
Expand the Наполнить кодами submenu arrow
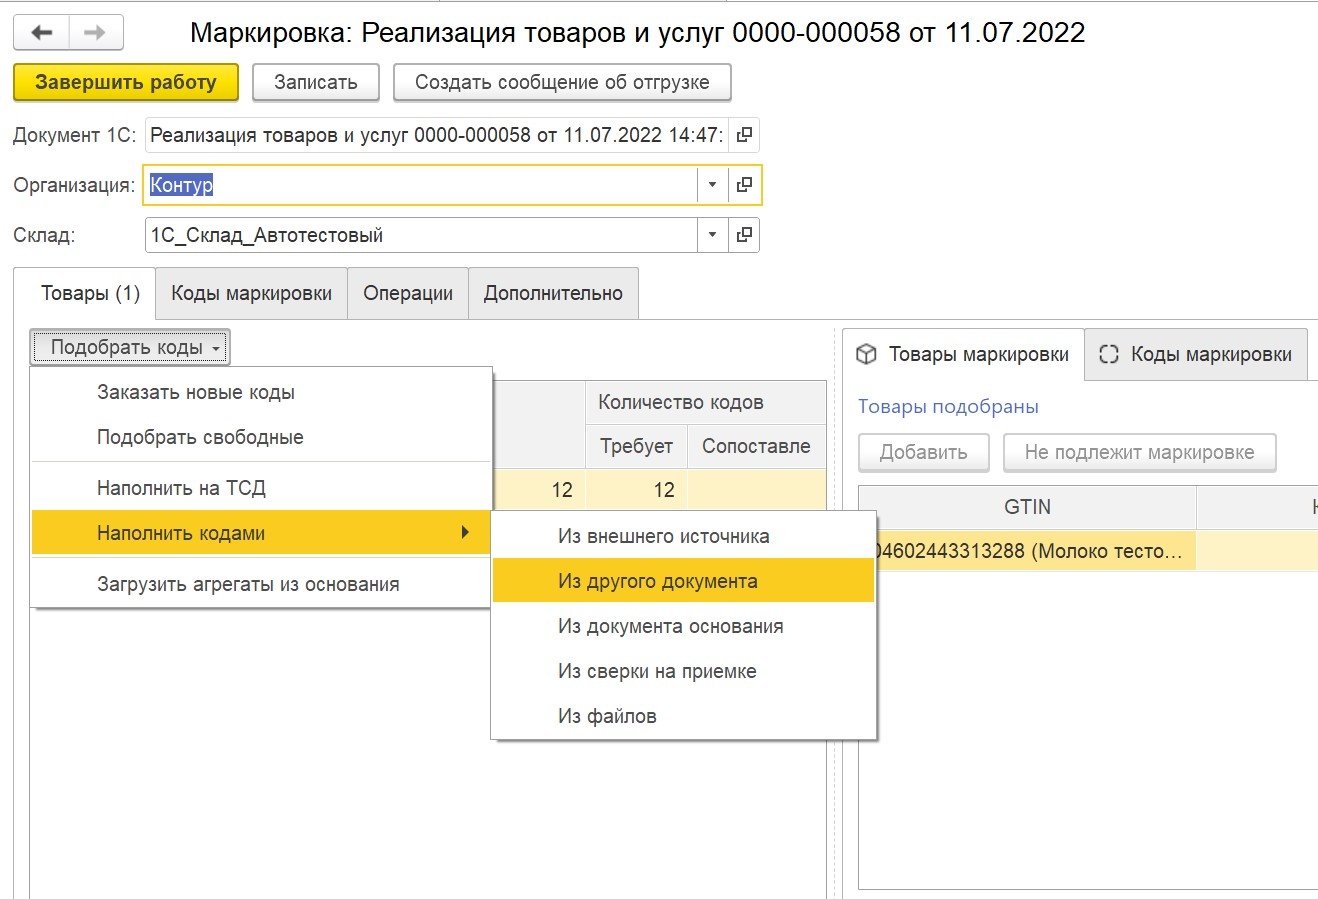point(465,533)
